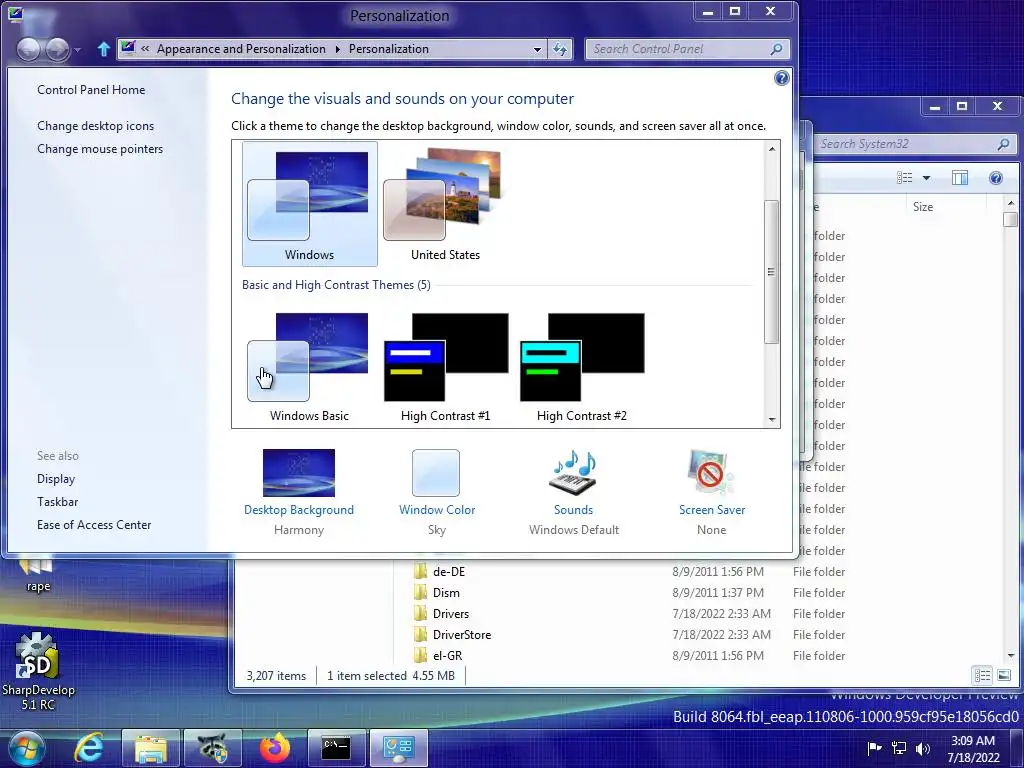Launch Firefox from taskbar
Screen dimensions: 1024x768
274,748
